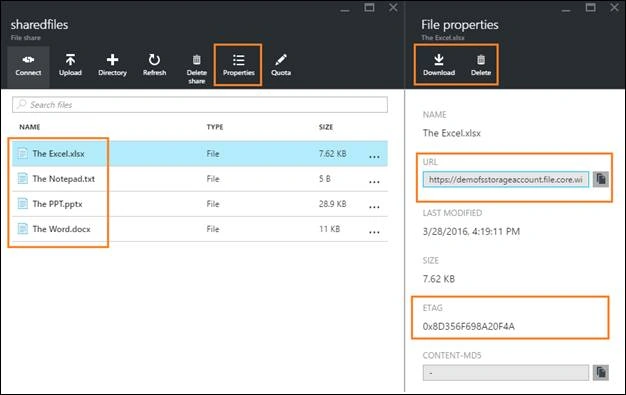Click the sharedfiles blade title
626x395 pixels.
pyautogui.click(x=39, y=24)
